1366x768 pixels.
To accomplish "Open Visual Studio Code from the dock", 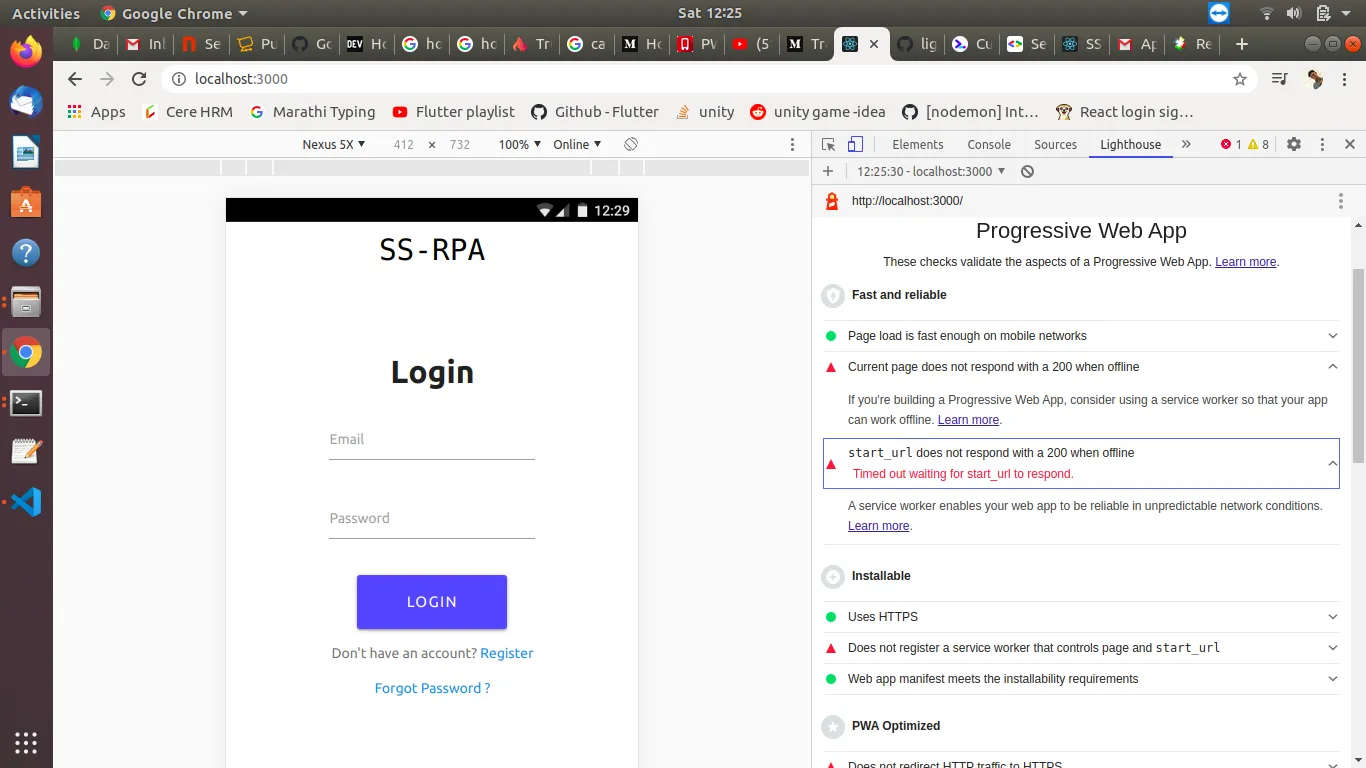I will click(x=26, y=501).
